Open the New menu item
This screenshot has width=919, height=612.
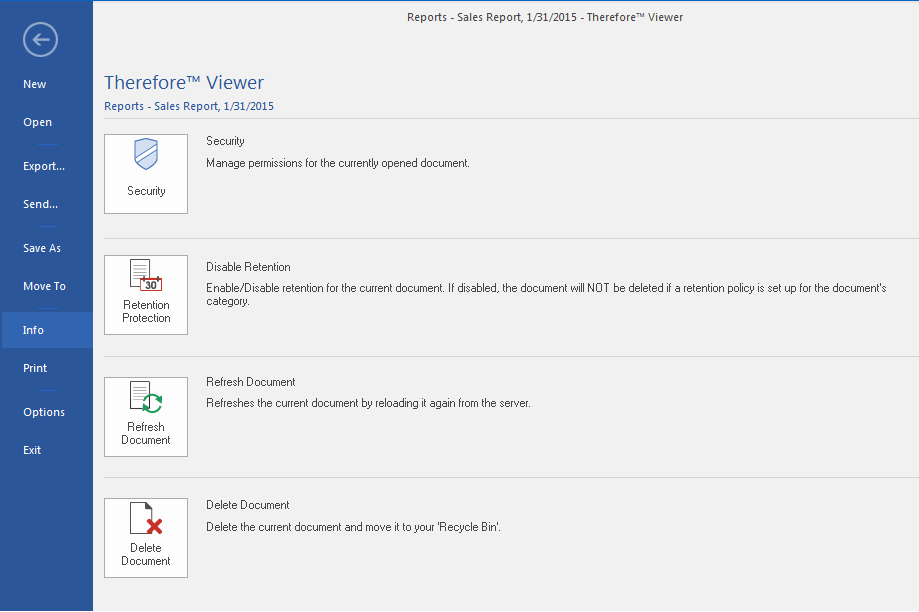click(x=35, y=84)
